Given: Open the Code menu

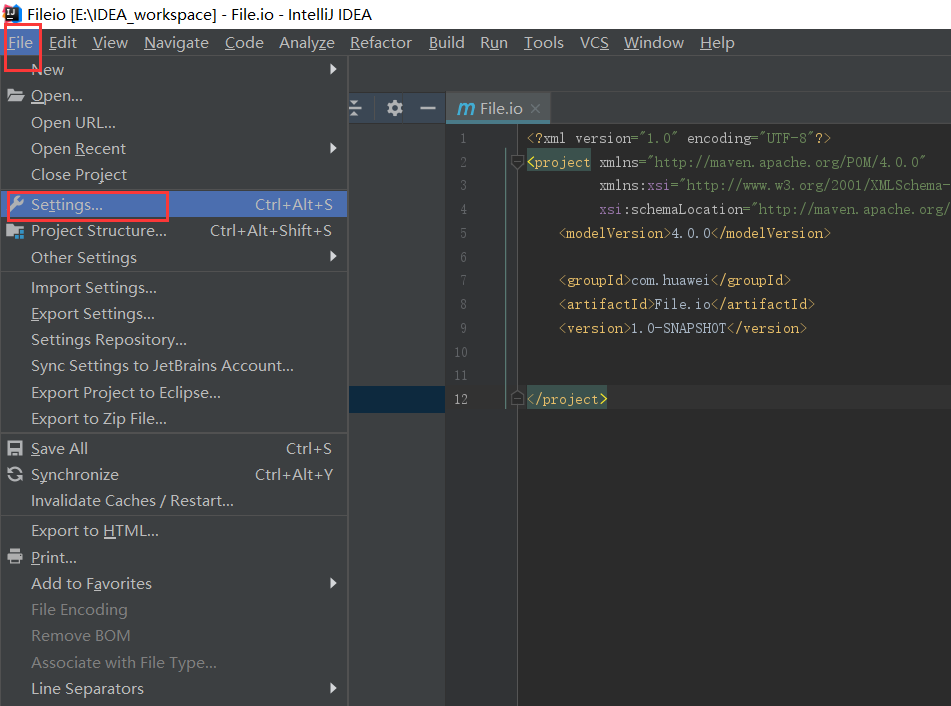Looking at the screenshot, I should click(244, 42).
